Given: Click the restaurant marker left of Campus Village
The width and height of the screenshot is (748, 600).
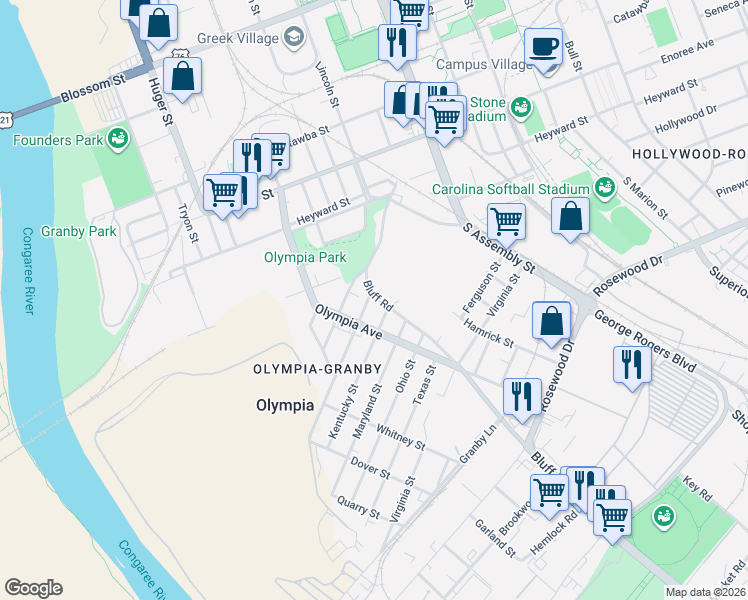Looking at the screenshot, I should click(x=397, y=43).
